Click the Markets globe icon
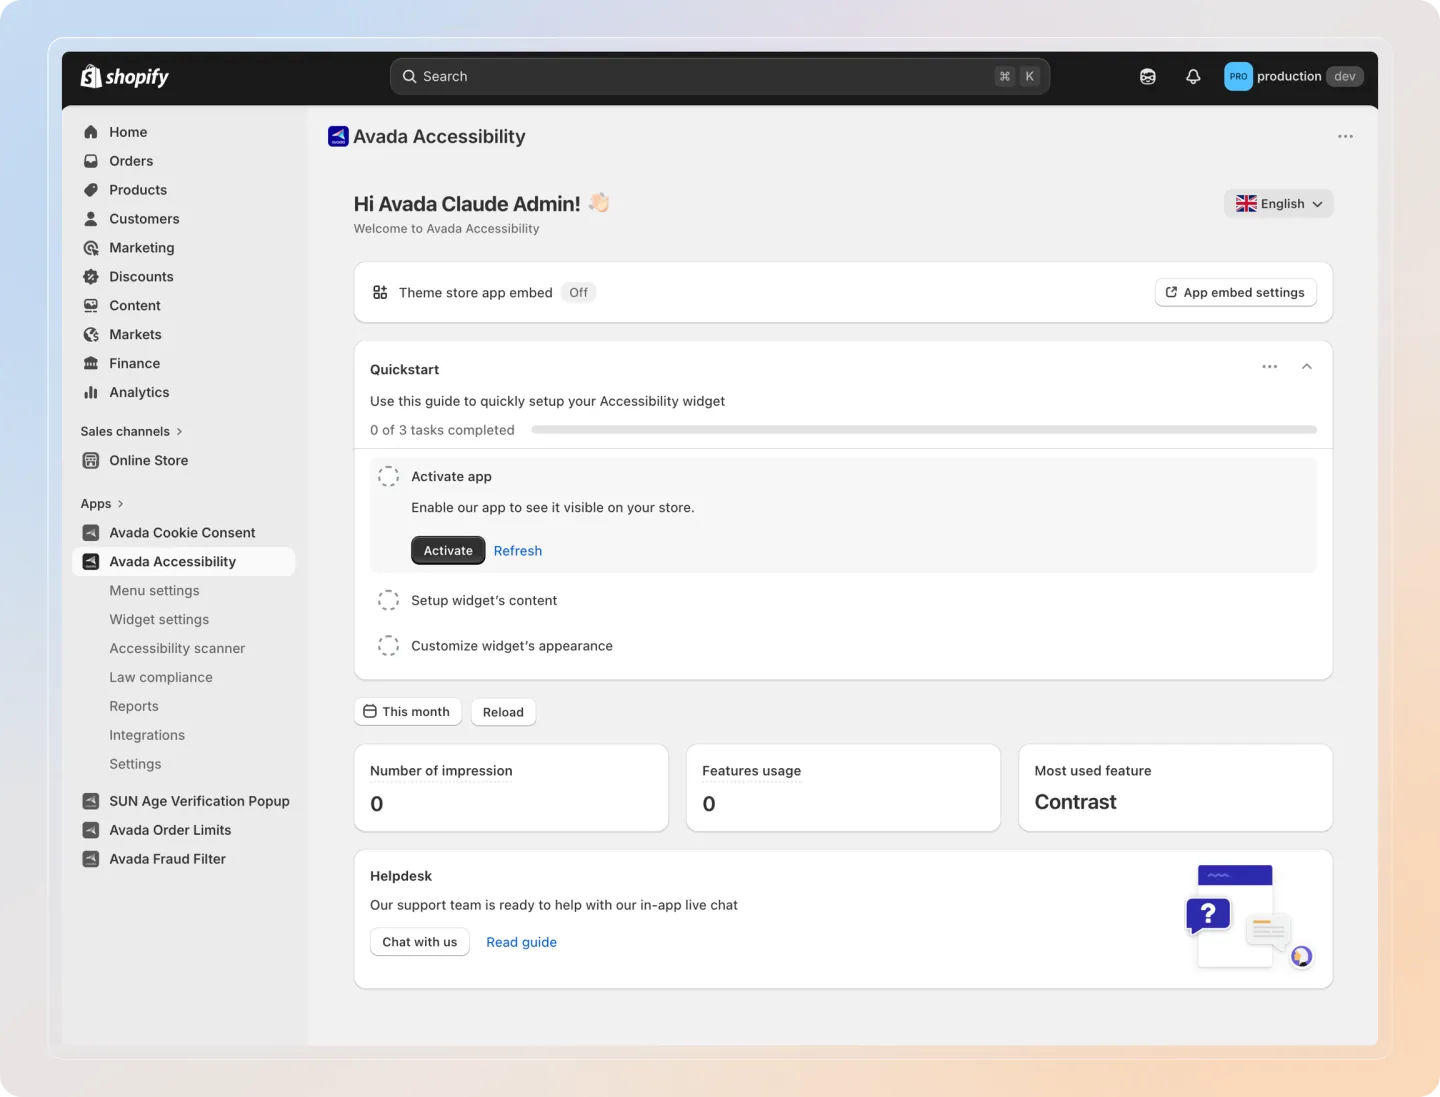Image resolution: width=1440 pixels, height=1097 pixels. click(91, 335)
